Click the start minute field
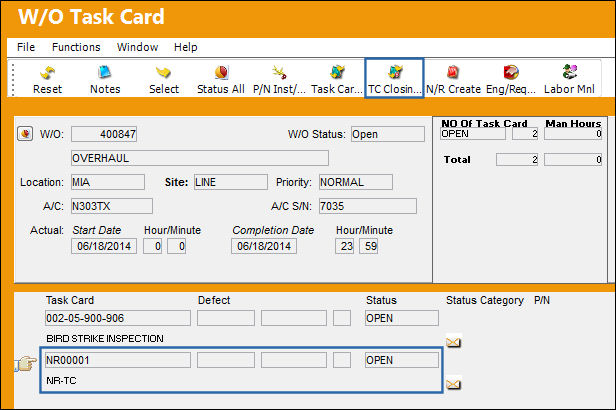 (176, 246)
